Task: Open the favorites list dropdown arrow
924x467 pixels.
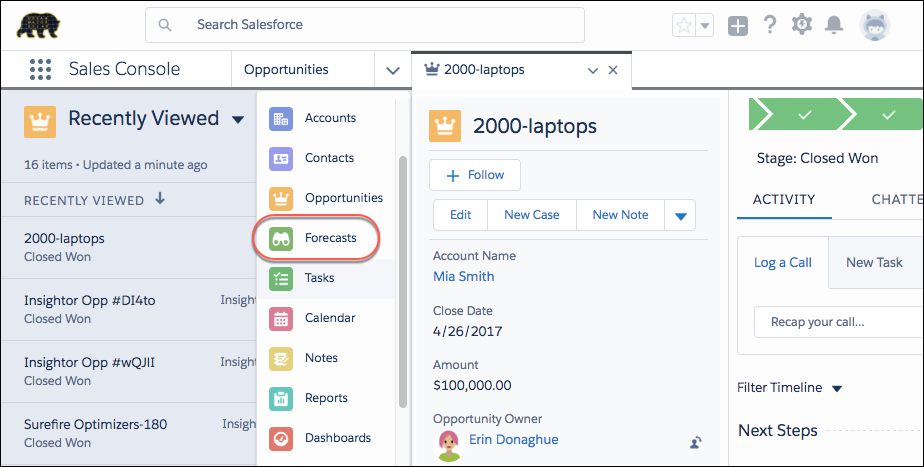Action: (x=705, y=25)
